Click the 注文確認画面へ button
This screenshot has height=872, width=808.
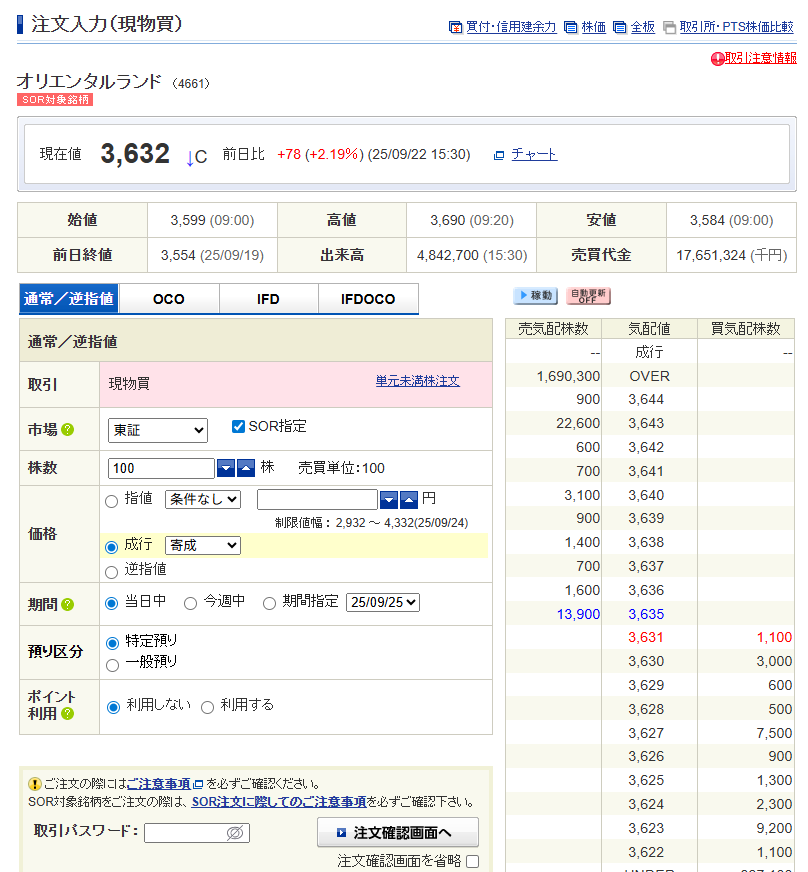[397, 832]
